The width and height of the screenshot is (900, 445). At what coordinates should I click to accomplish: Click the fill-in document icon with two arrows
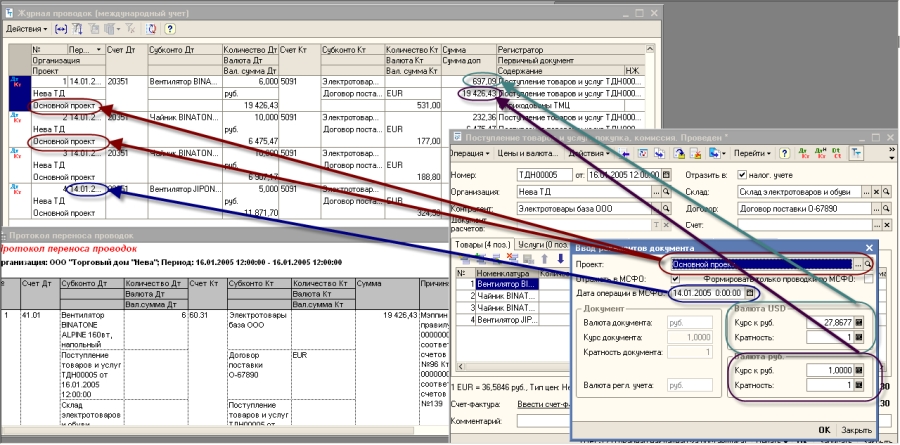(x=660, y=153)
